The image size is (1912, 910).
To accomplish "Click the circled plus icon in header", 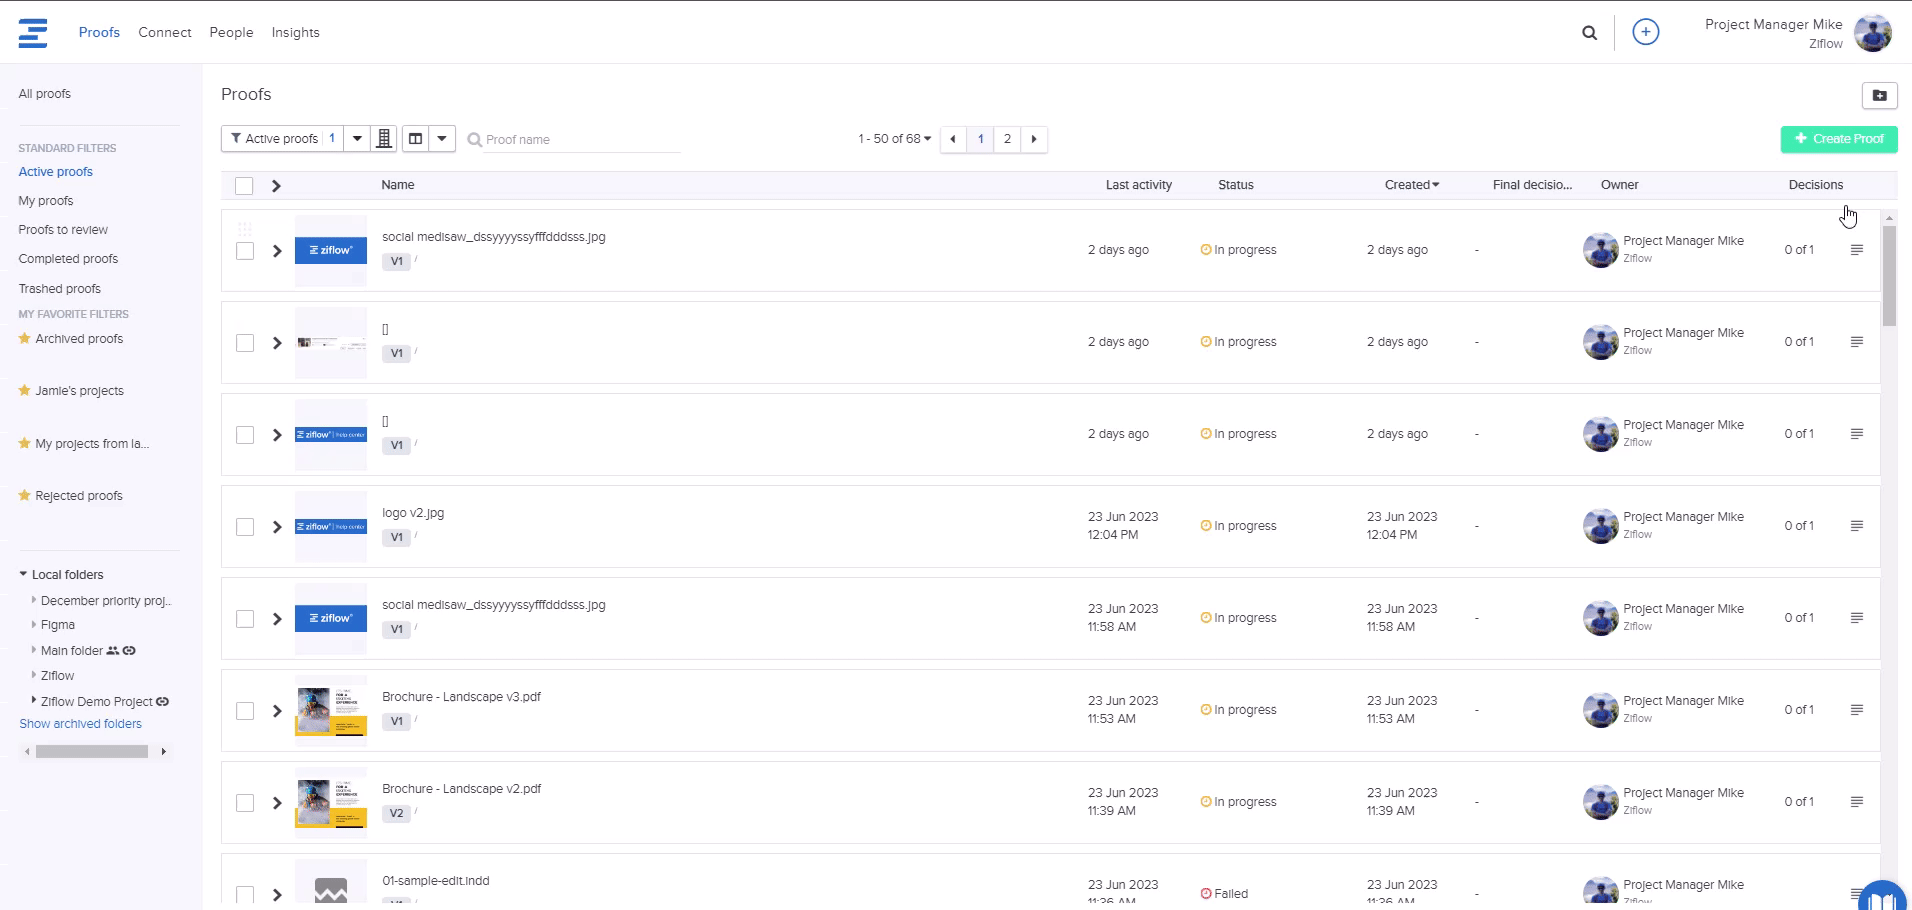I will (1645, 32).
